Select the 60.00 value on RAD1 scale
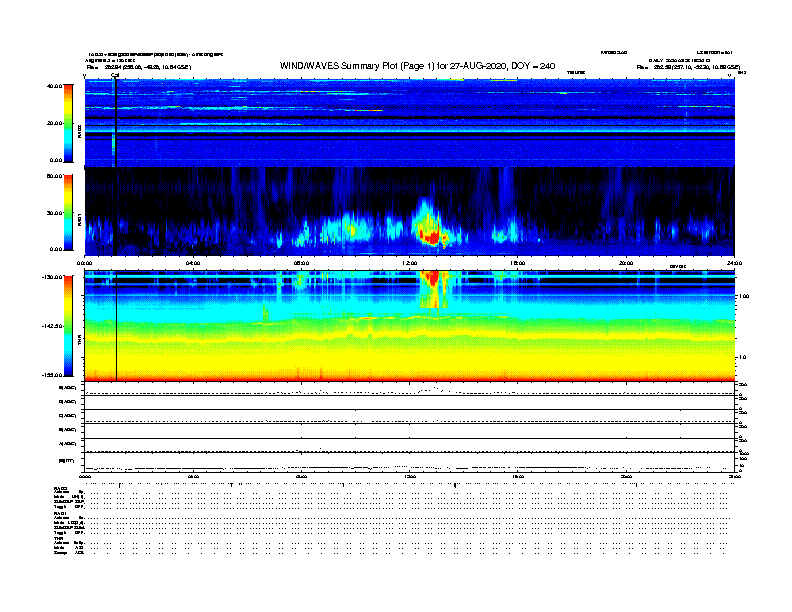792x612 pixels. tap(54, 176)
